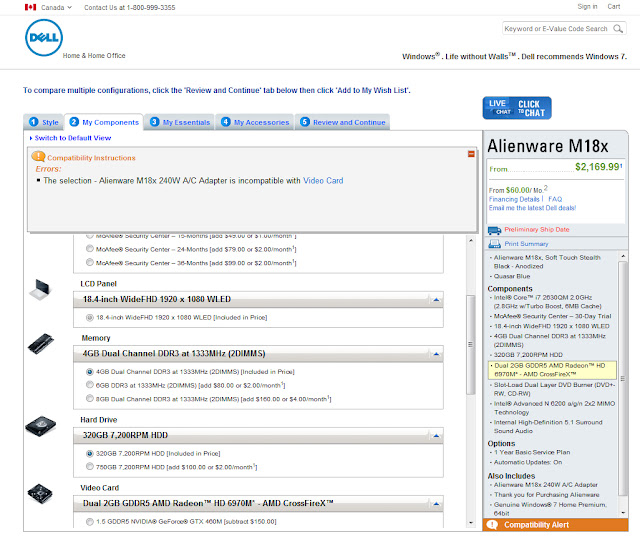Click the Canada flag icon
The image size is (640, 538).
[x=30, y=7]
